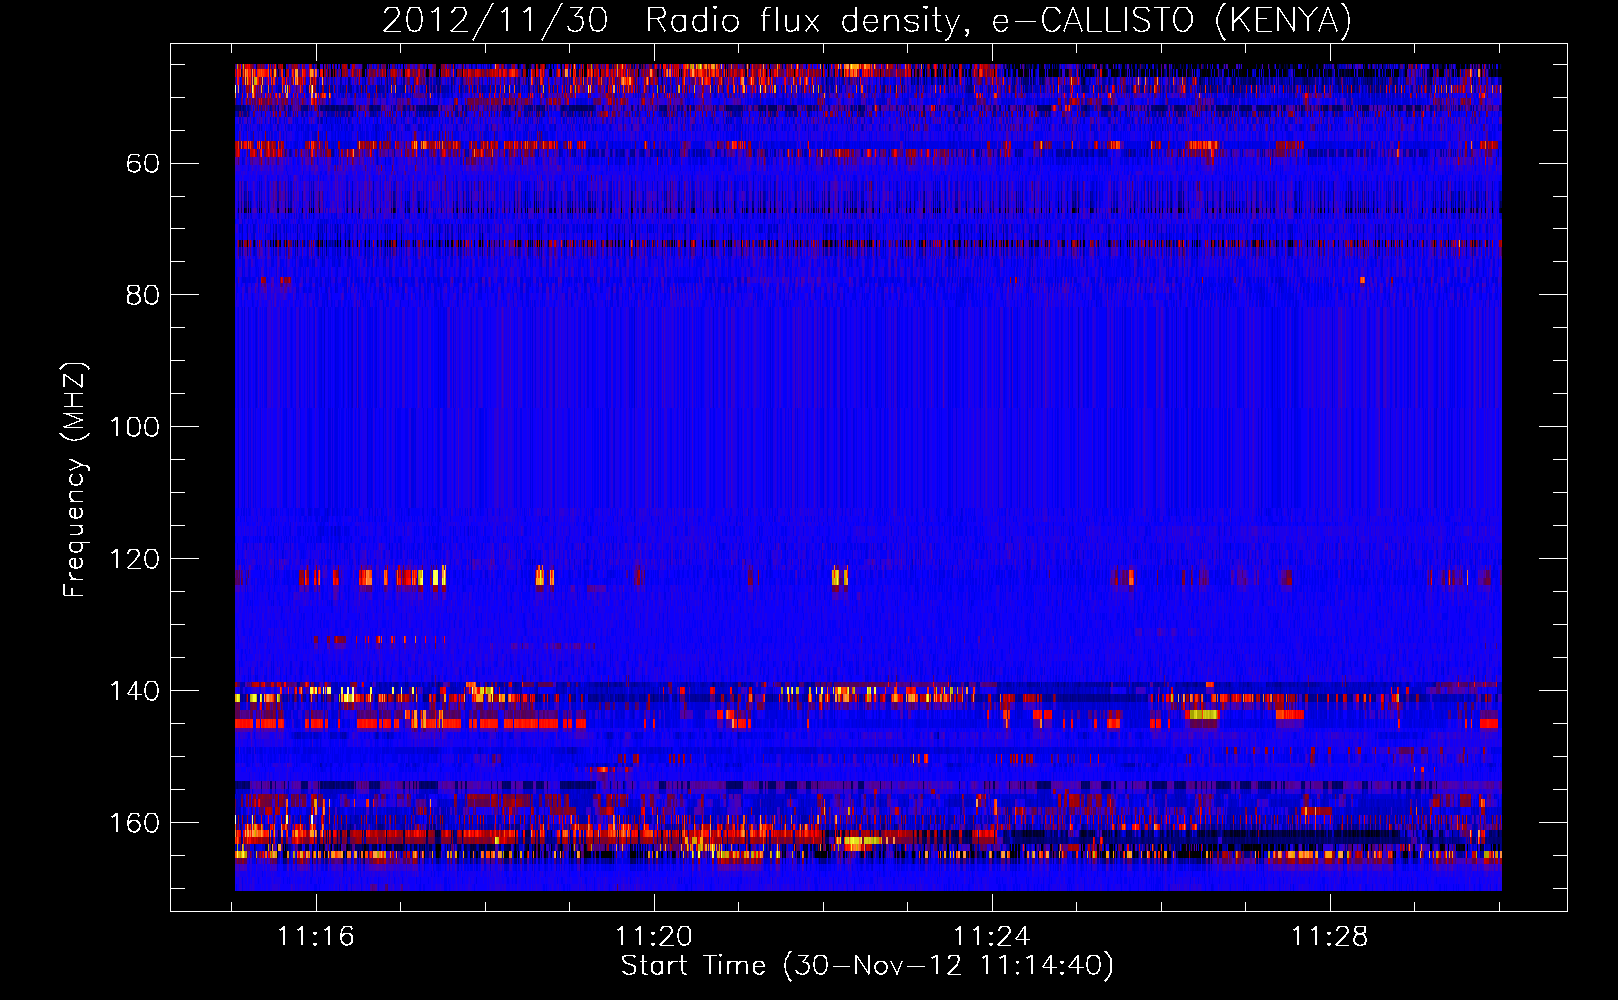Click the 160 frequency tick label
1618x1000 pixels.
[x=135, y=823]
